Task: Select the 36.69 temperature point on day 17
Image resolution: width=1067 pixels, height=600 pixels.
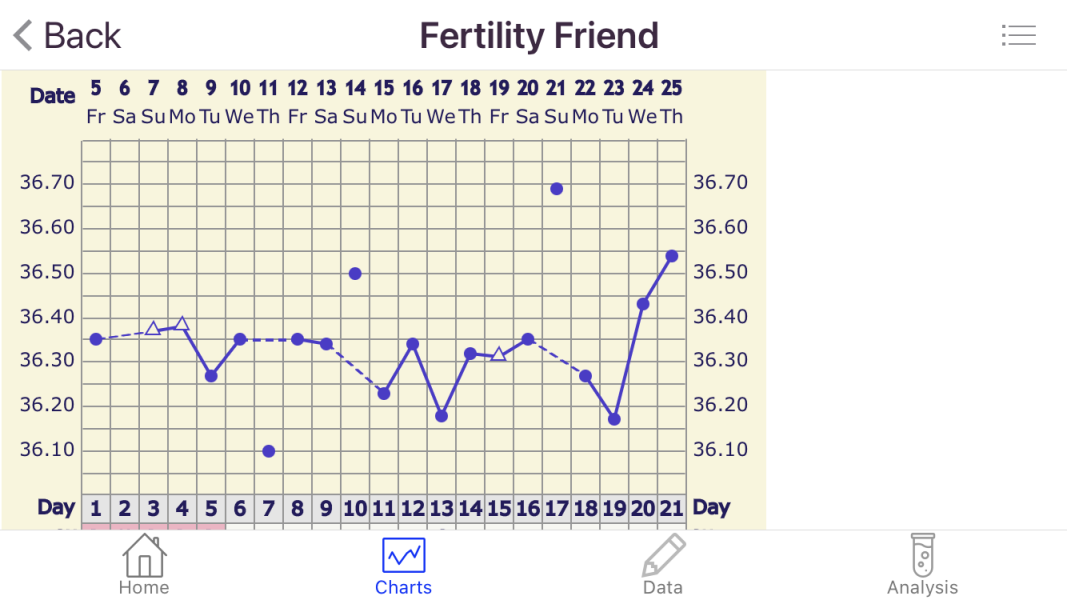Action: click(x=557, y=189)
